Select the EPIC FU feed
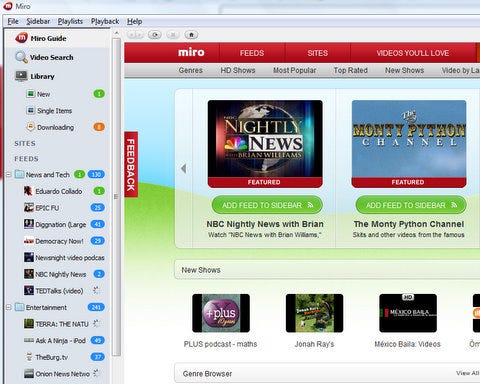 57,208
